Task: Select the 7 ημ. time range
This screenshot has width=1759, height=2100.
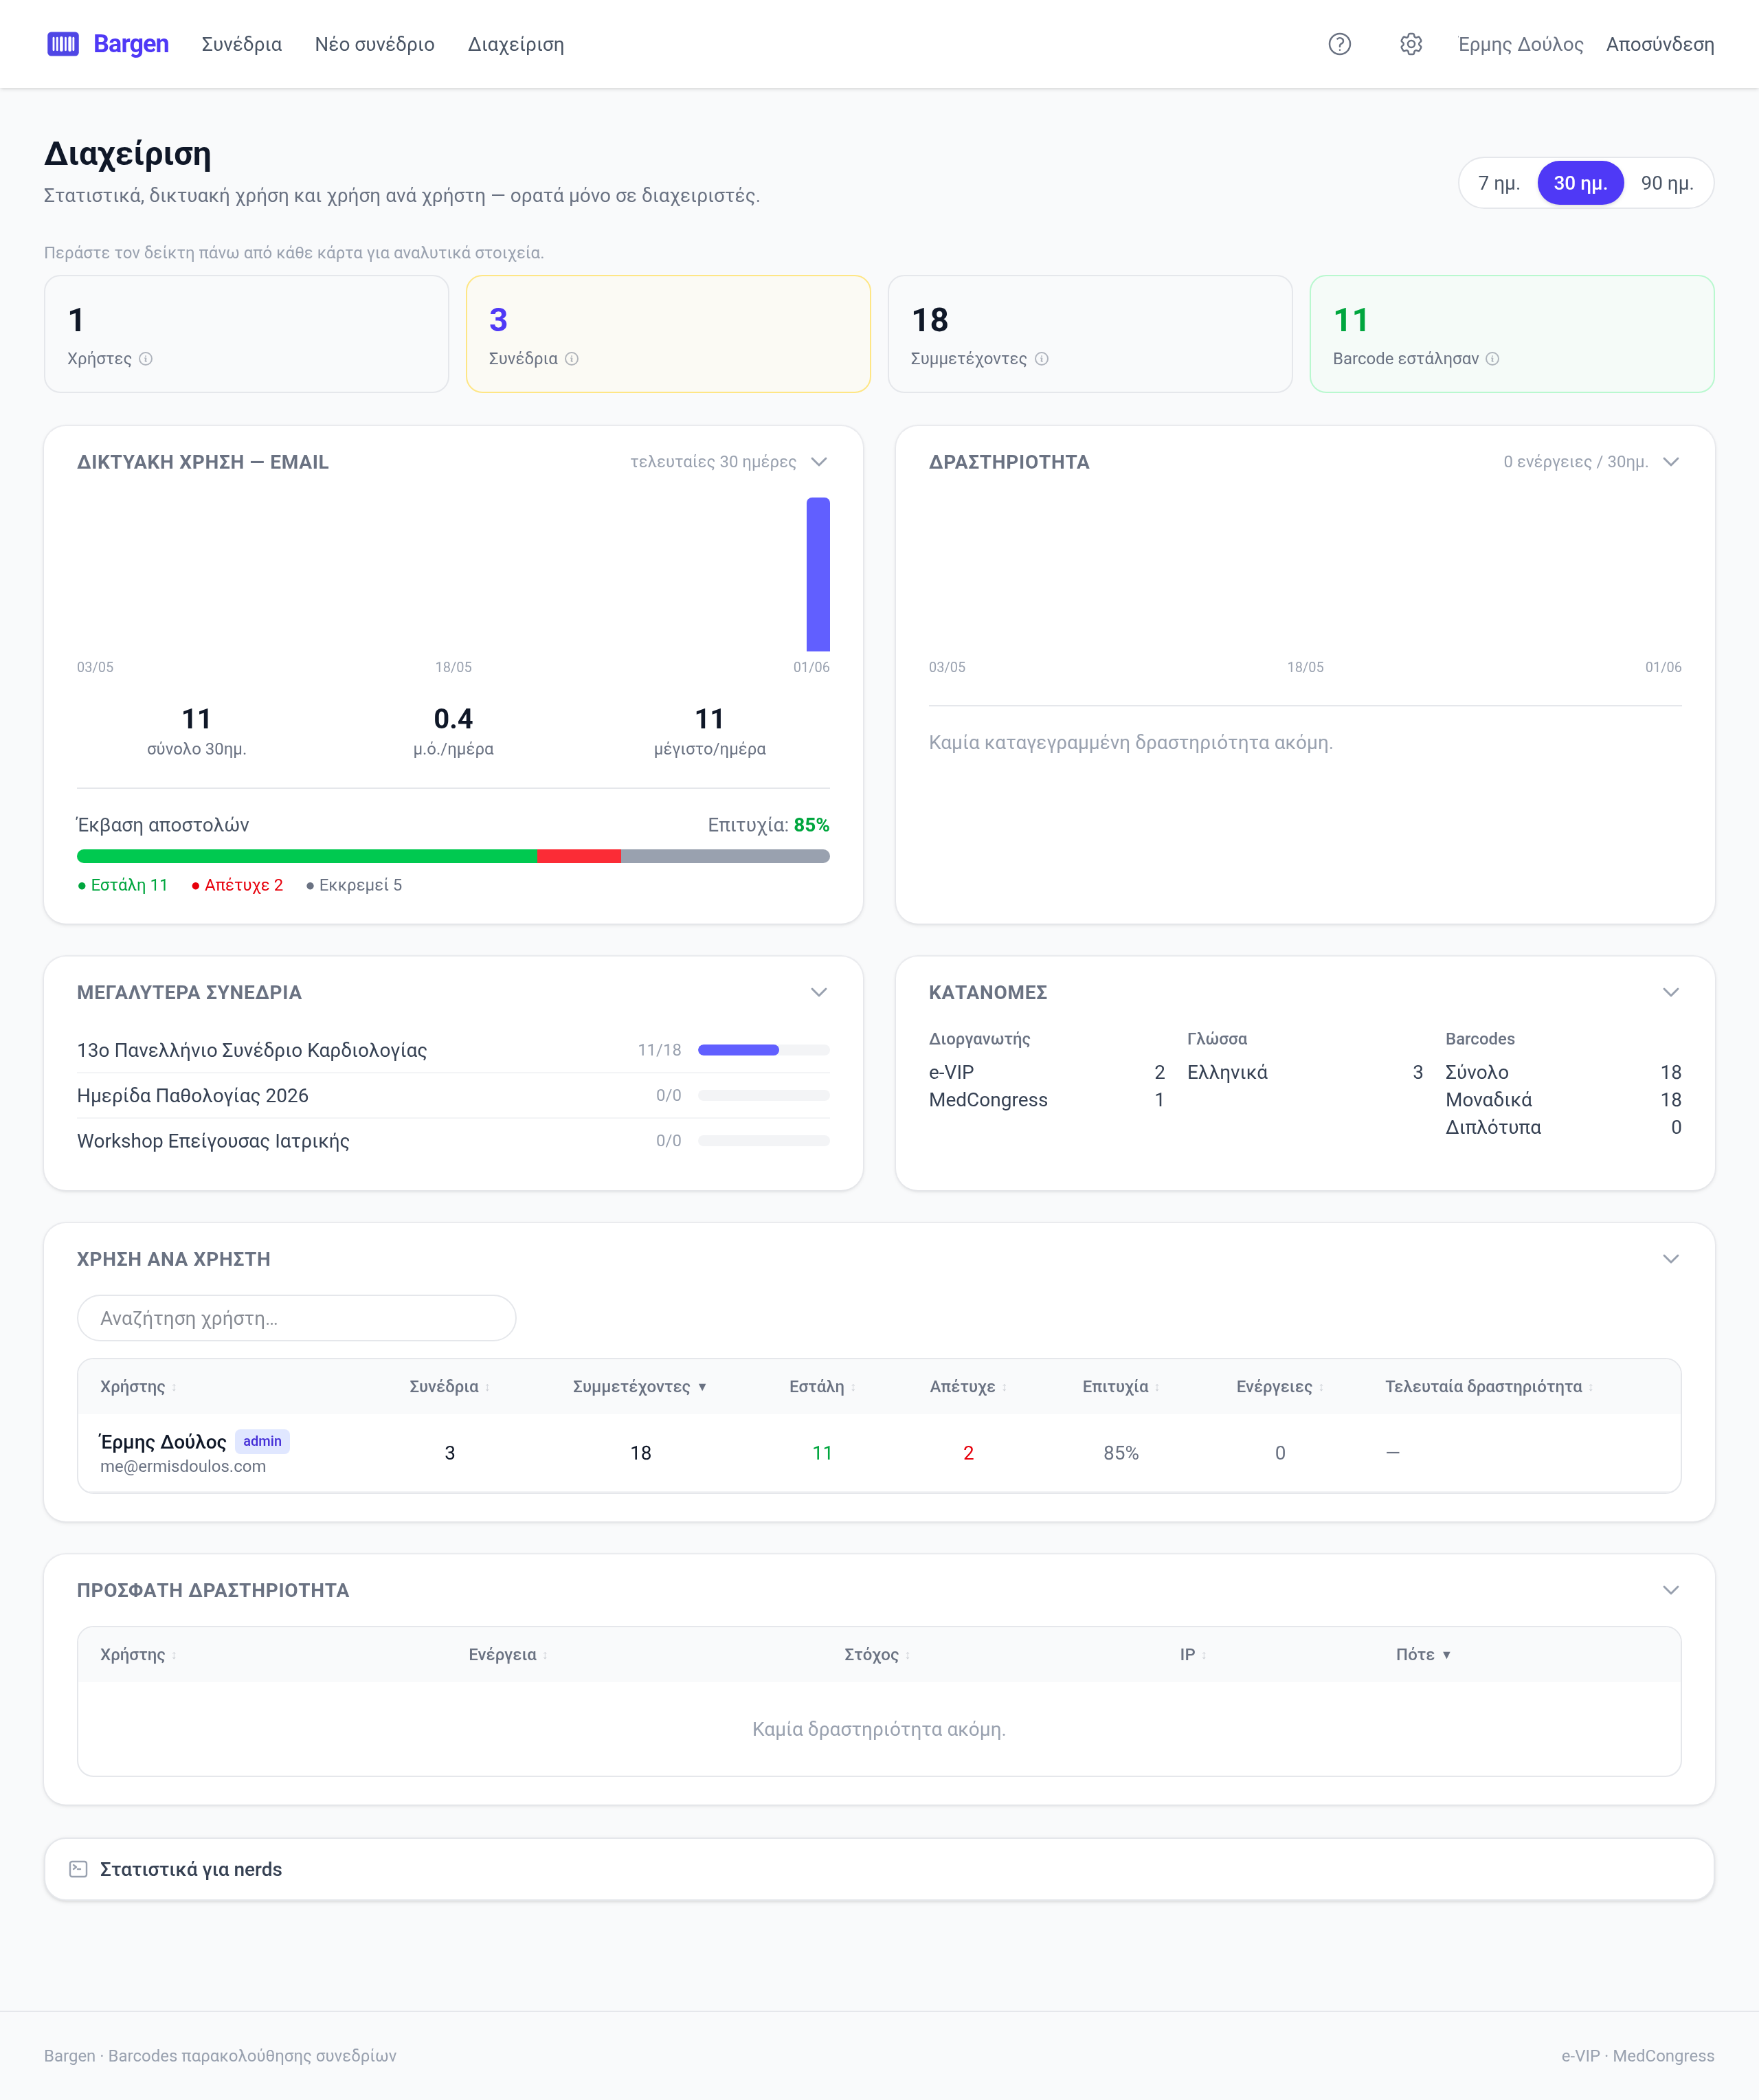Action: pos(1499,183)
